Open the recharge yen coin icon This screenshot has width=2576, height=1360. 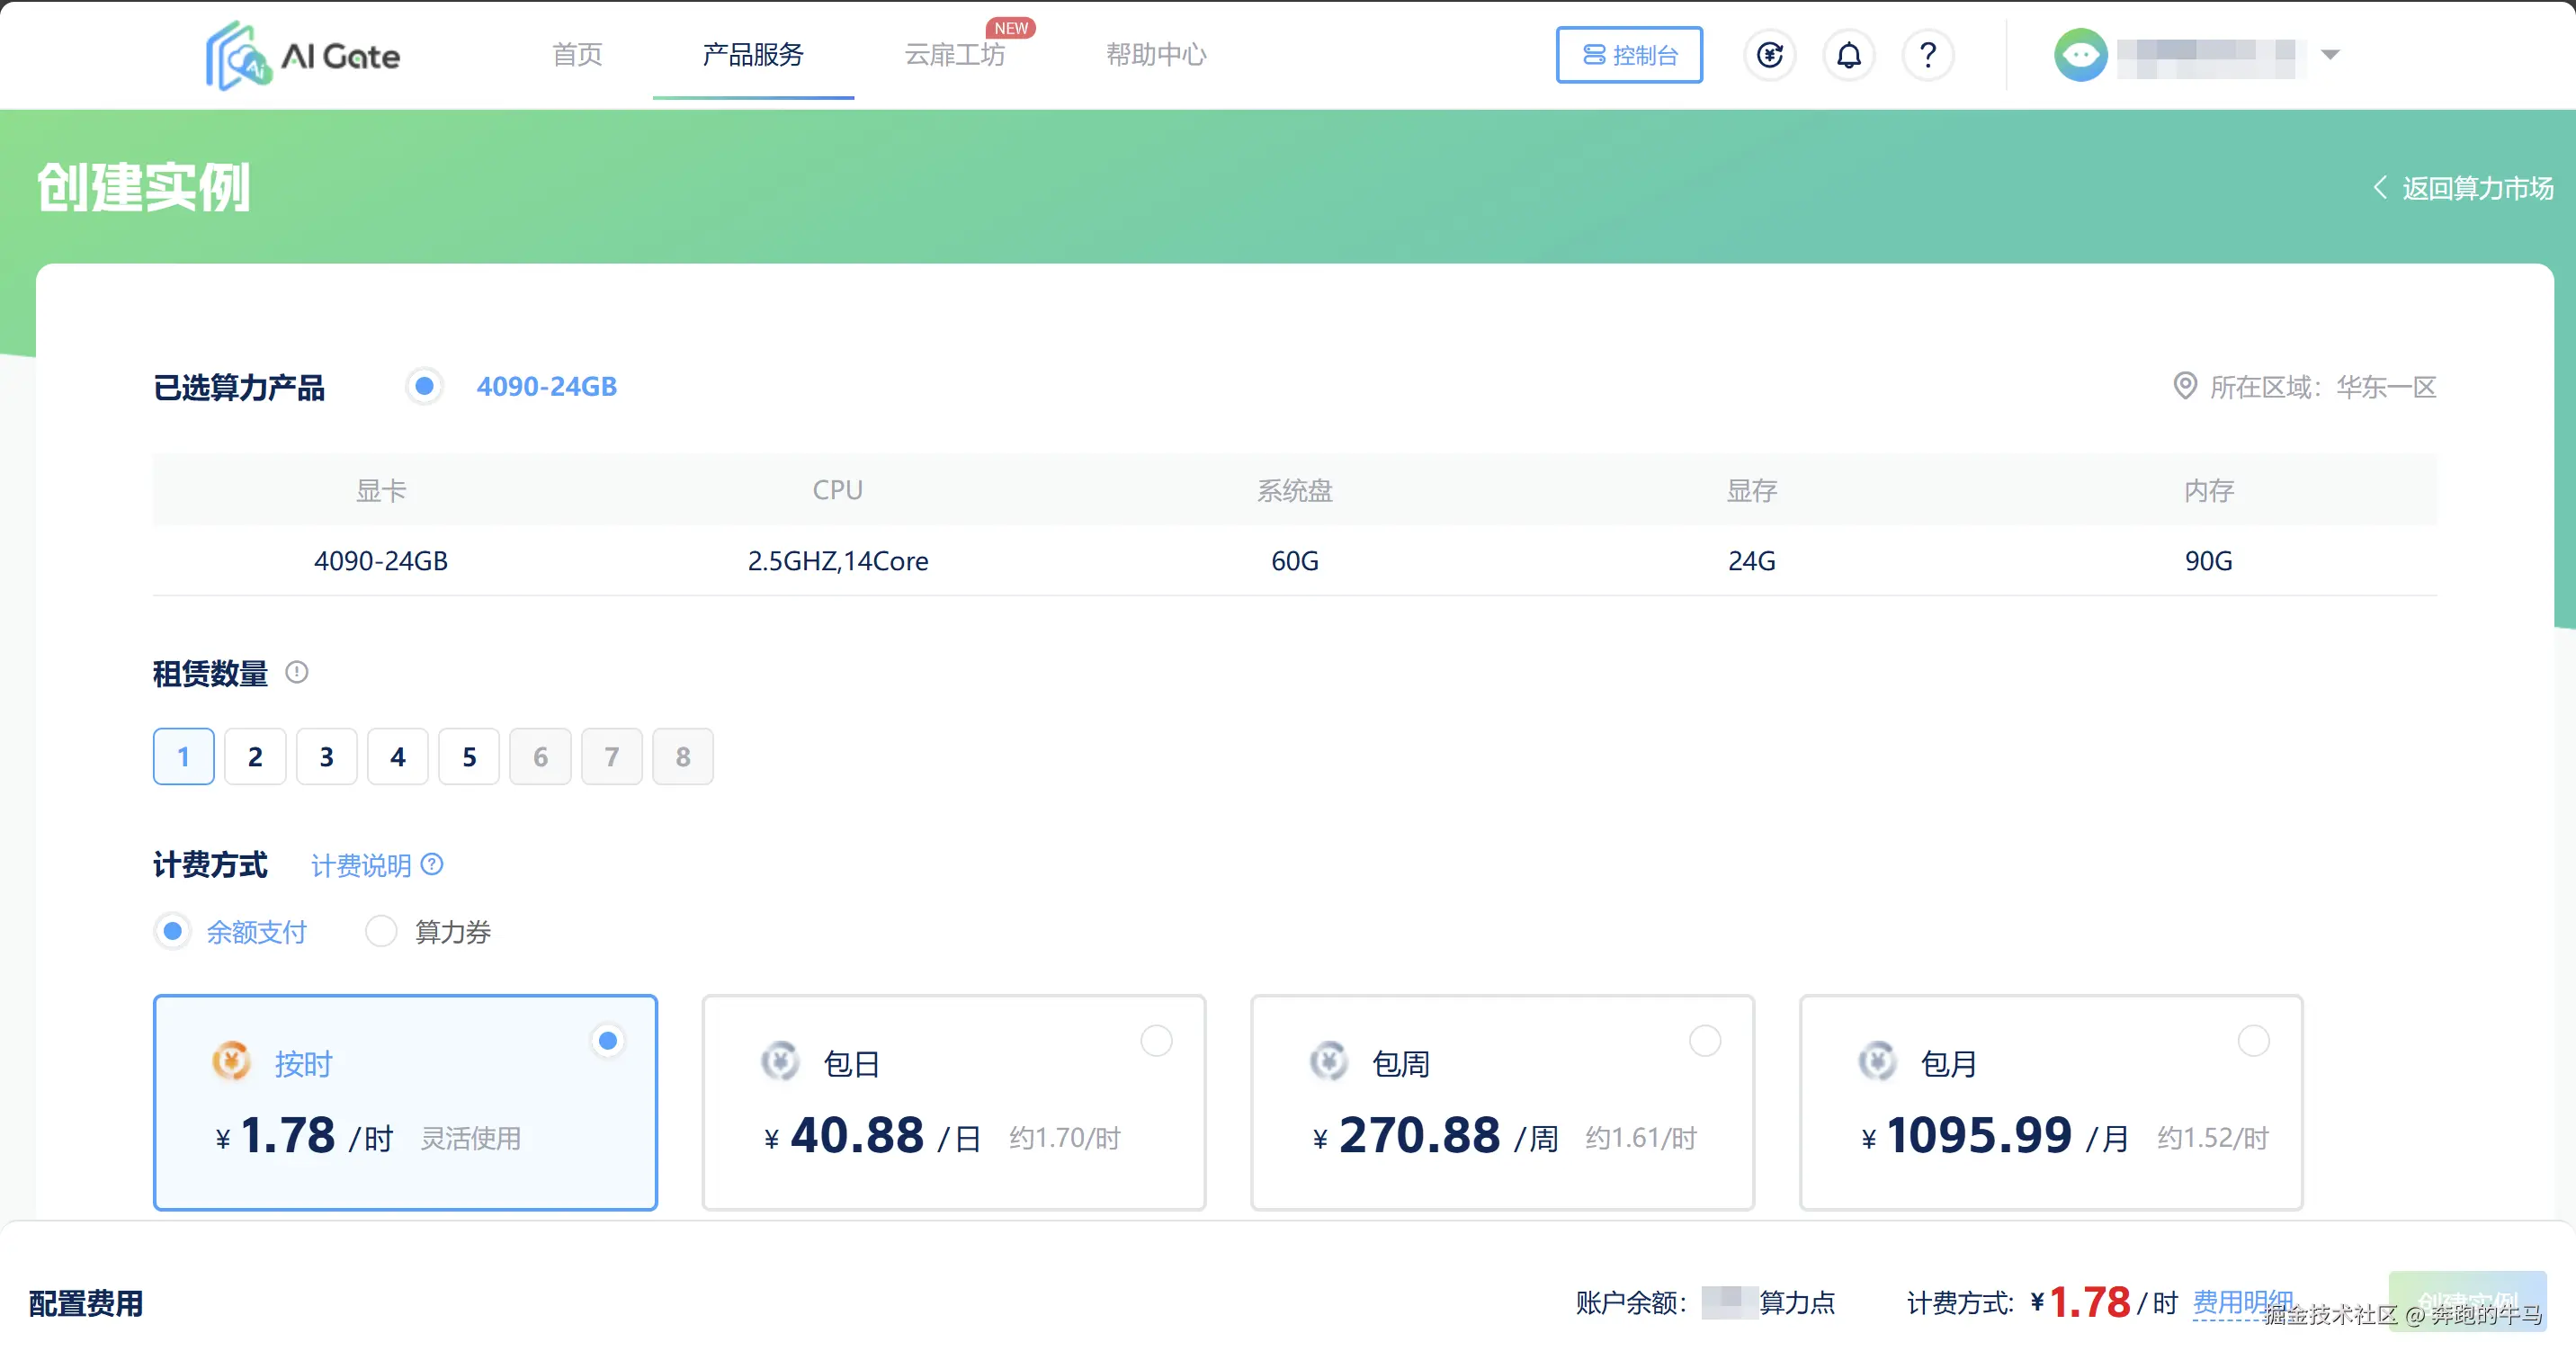pyautogui.click(x=1770, y=55)
